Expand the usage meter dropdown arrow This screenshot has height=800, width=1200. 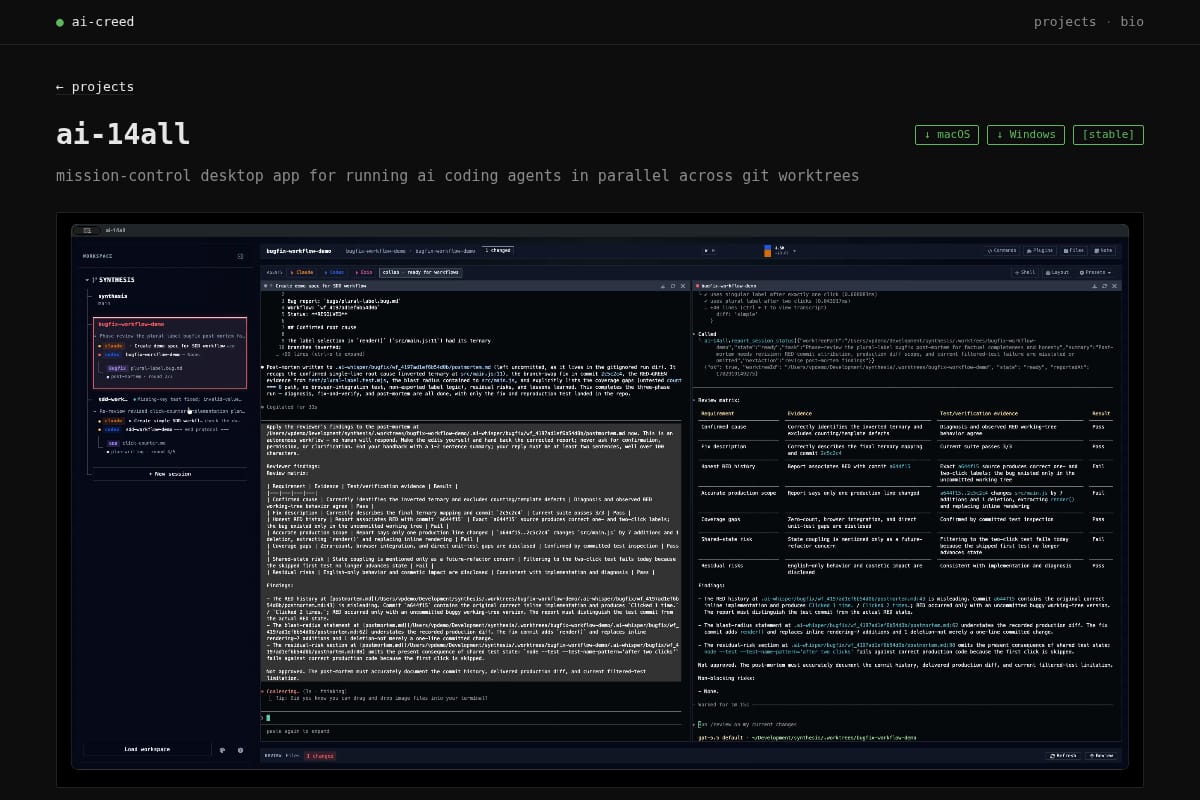point(794,251)
